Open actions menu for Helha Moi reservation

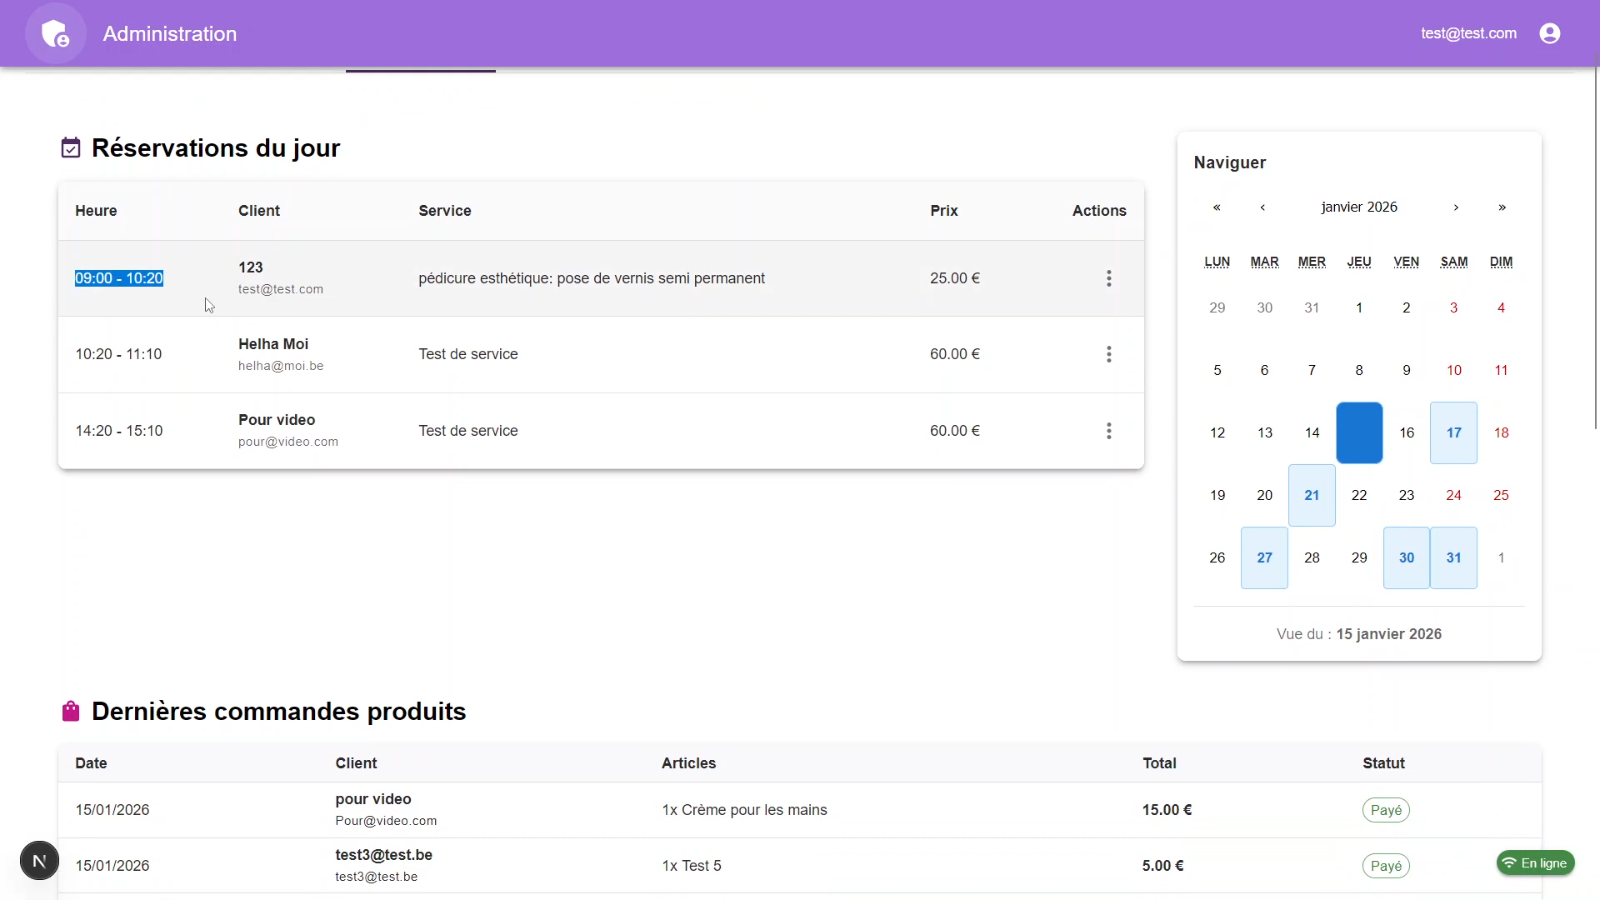click(x=1108, y=355)
